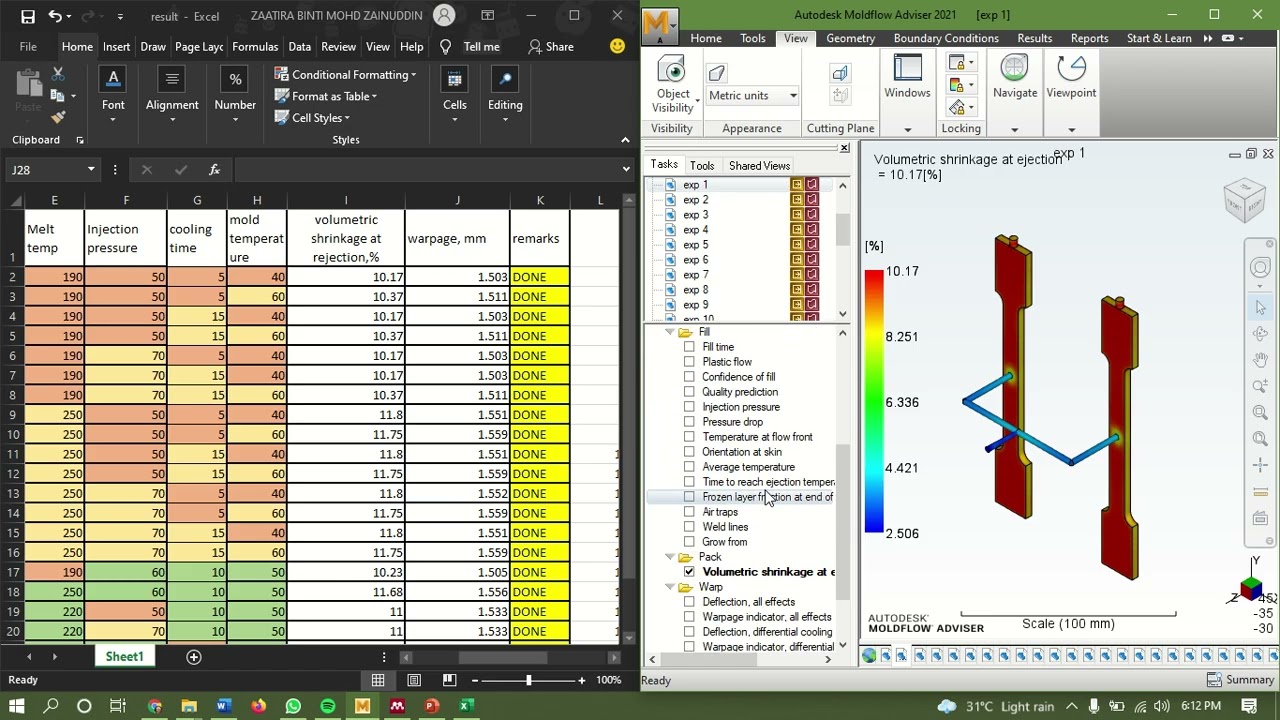The image size is (1280, 720).
Task: Open the Cells group in Excel ribbon
Action: pyautogui.click(x=455, y=95)
